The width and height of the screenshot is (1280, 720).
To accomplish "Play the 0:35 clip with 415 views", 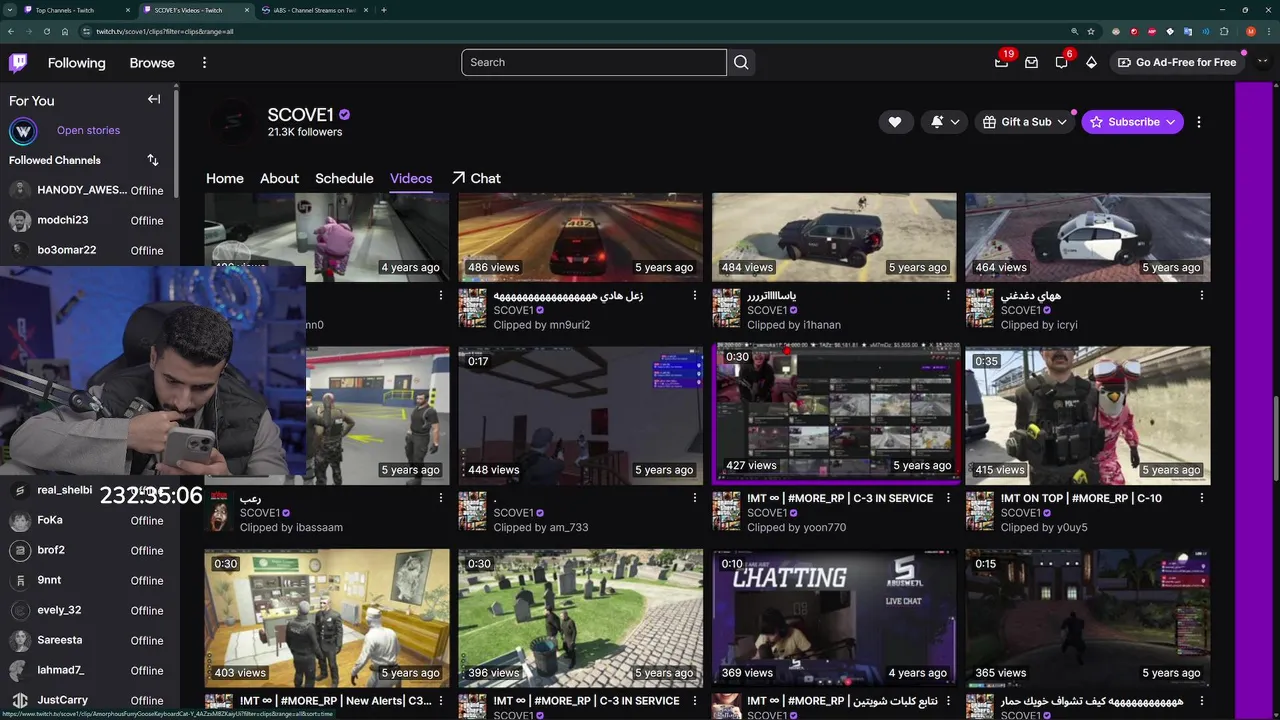I will [1088, 415].
